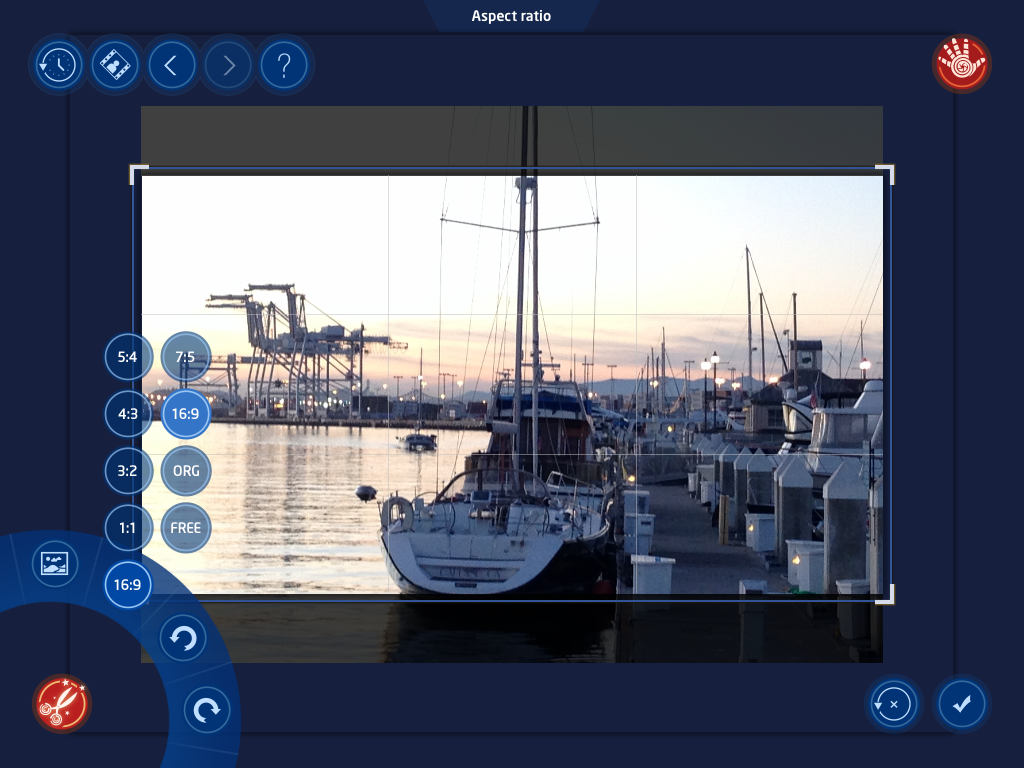
Task: Open the history clock icon
Action: coord(57,65)
